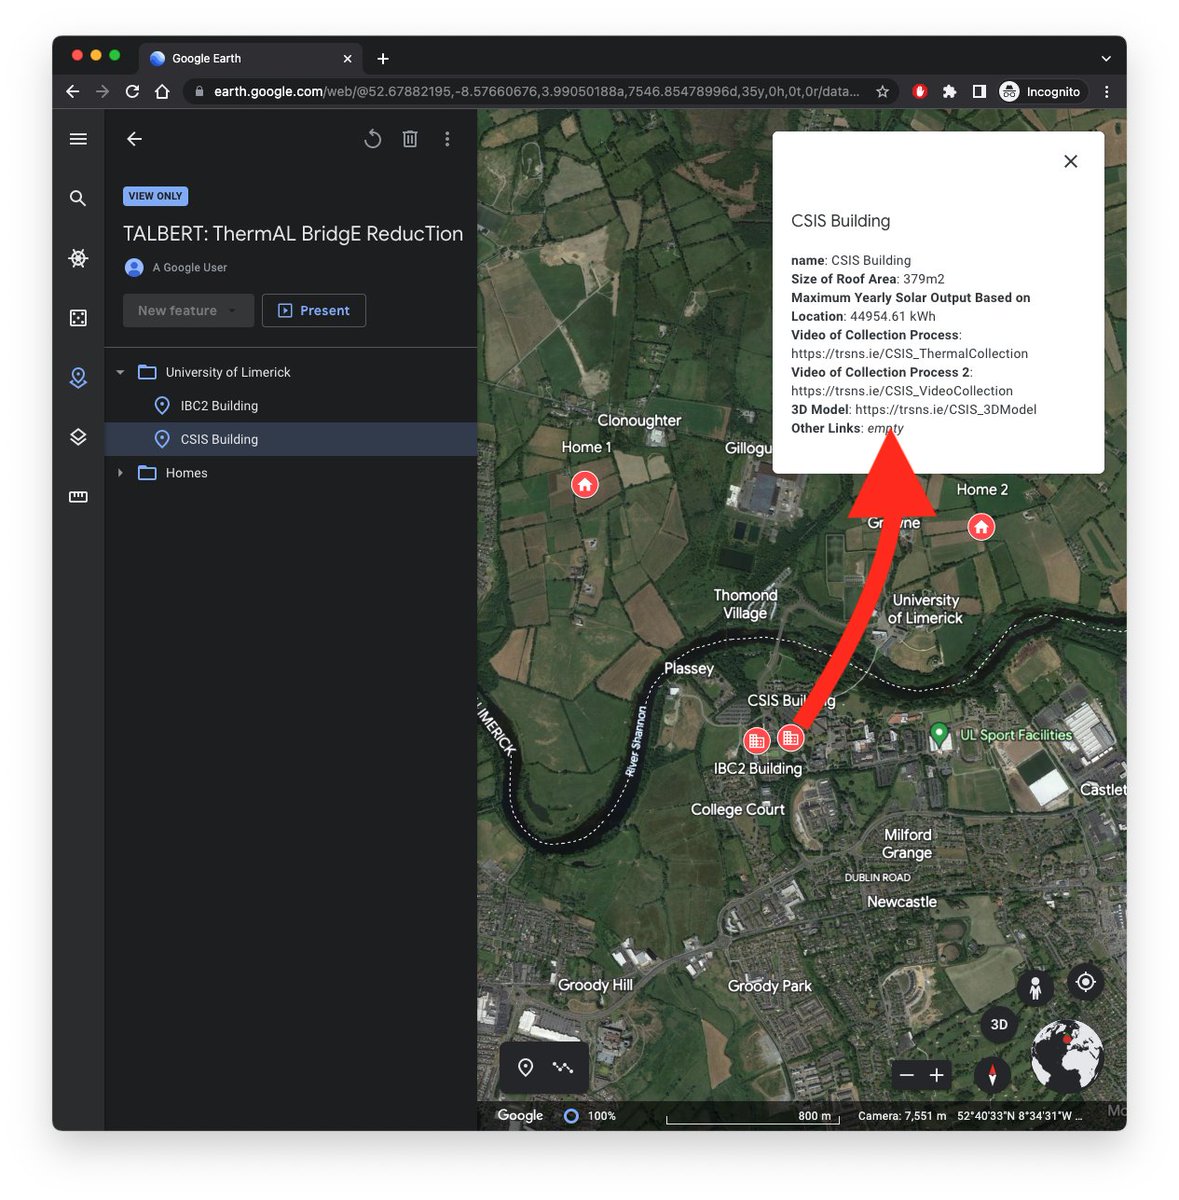
Task: Click the Groody Park map label
Action: coord(770,985)
